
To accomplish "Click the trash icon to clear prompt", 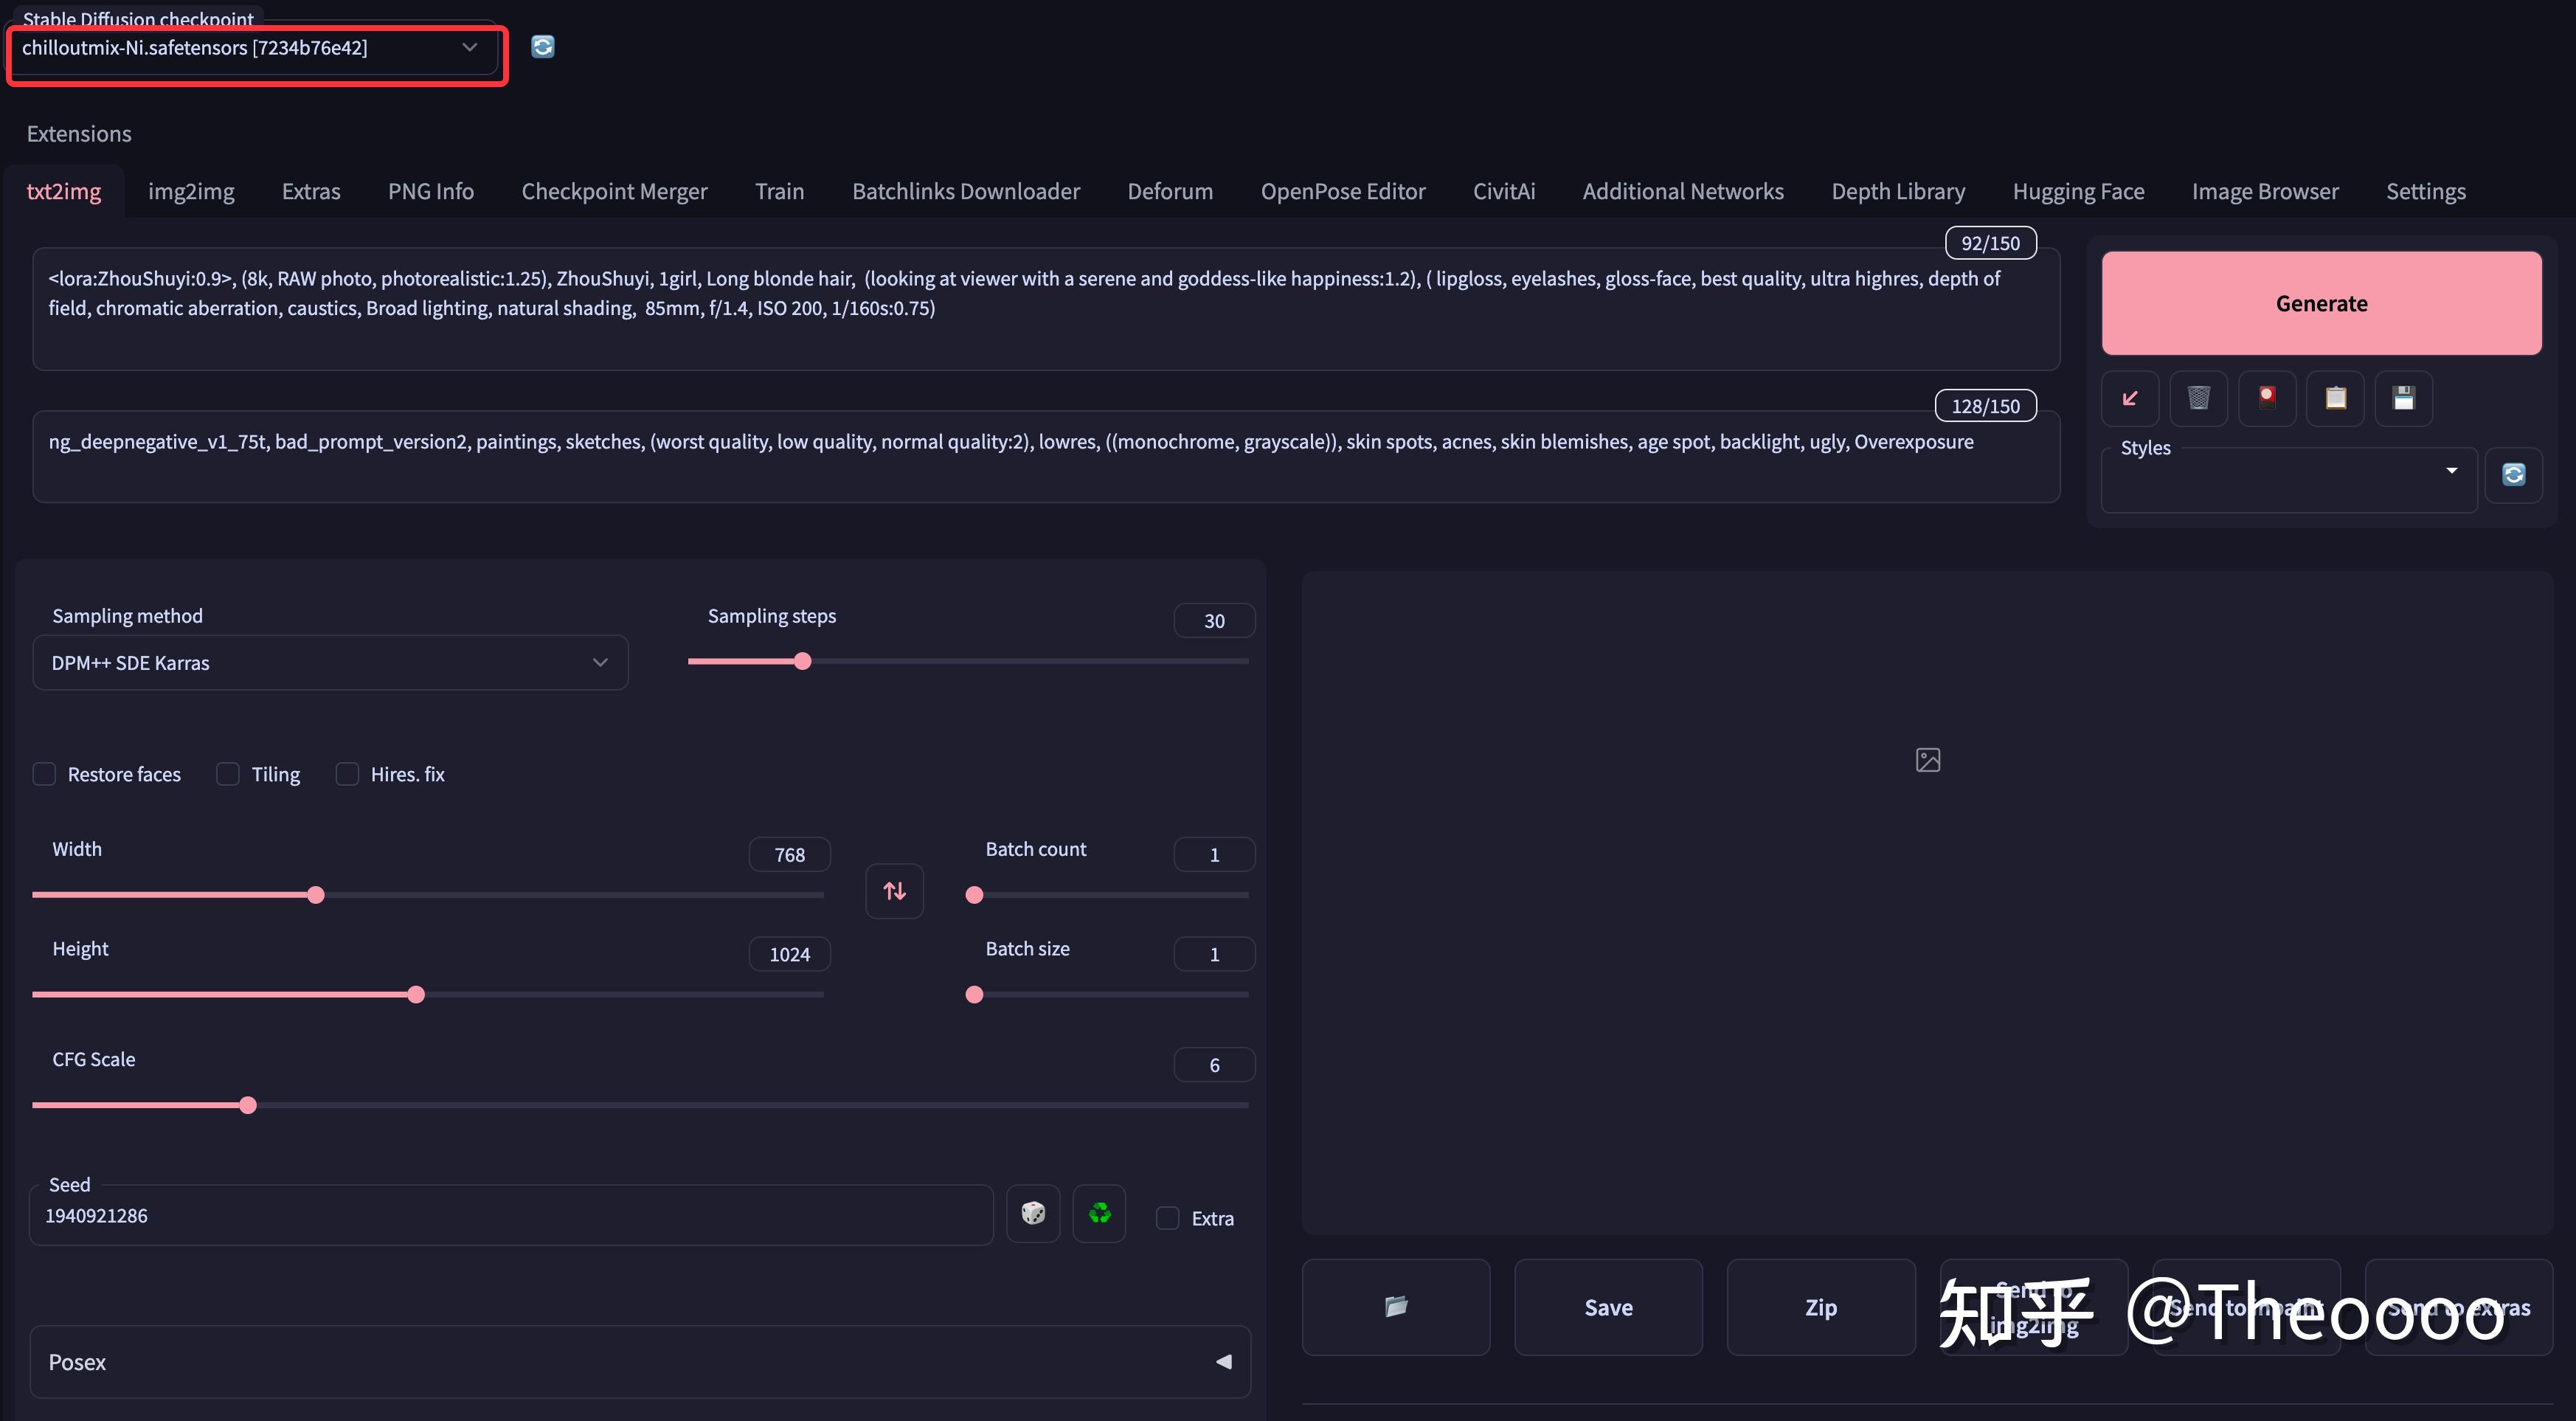I will click(x=2198, y=398).
